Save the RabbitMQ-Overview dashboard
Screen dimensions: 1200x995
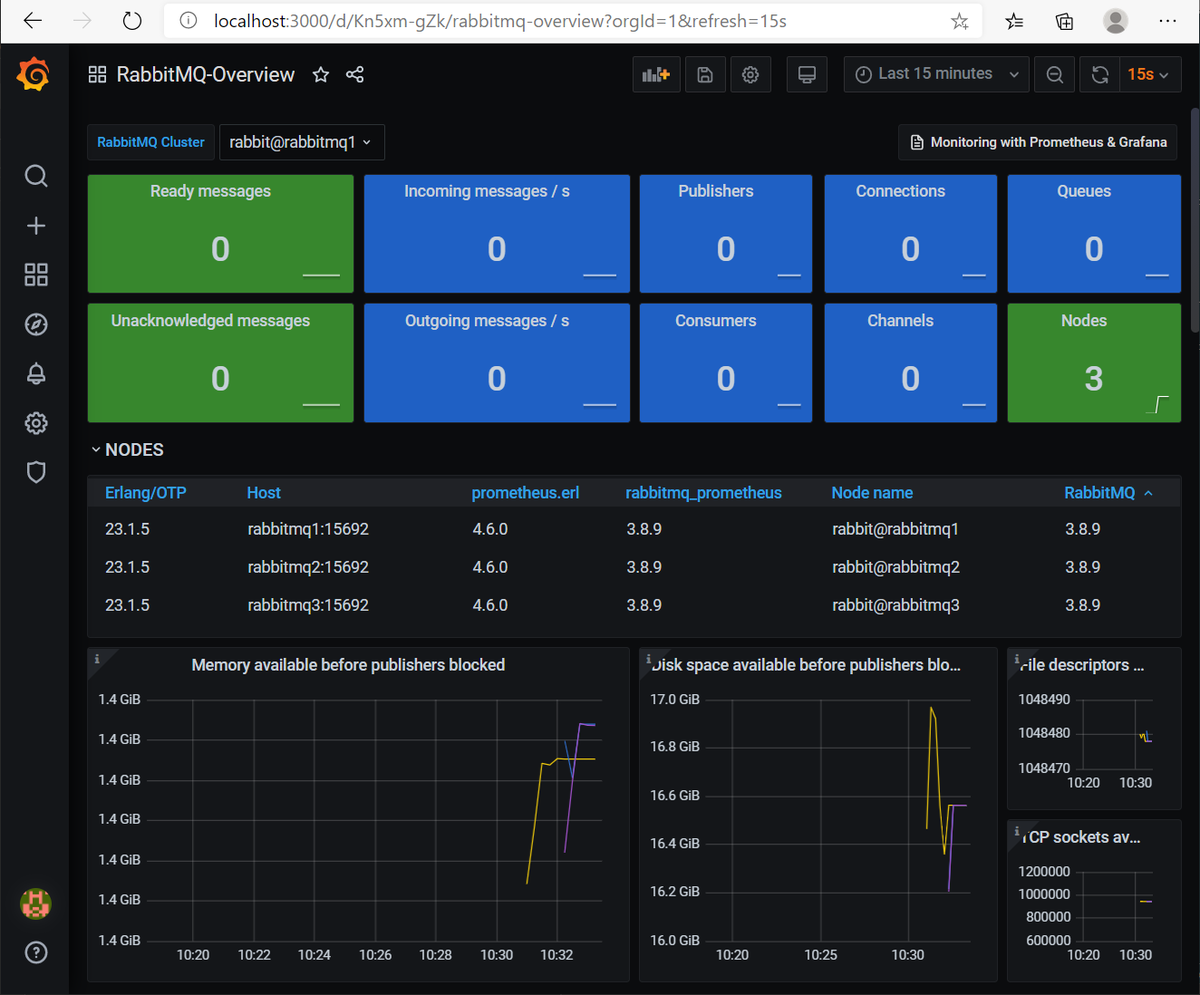pyautogui.click(x=705, y=73)
